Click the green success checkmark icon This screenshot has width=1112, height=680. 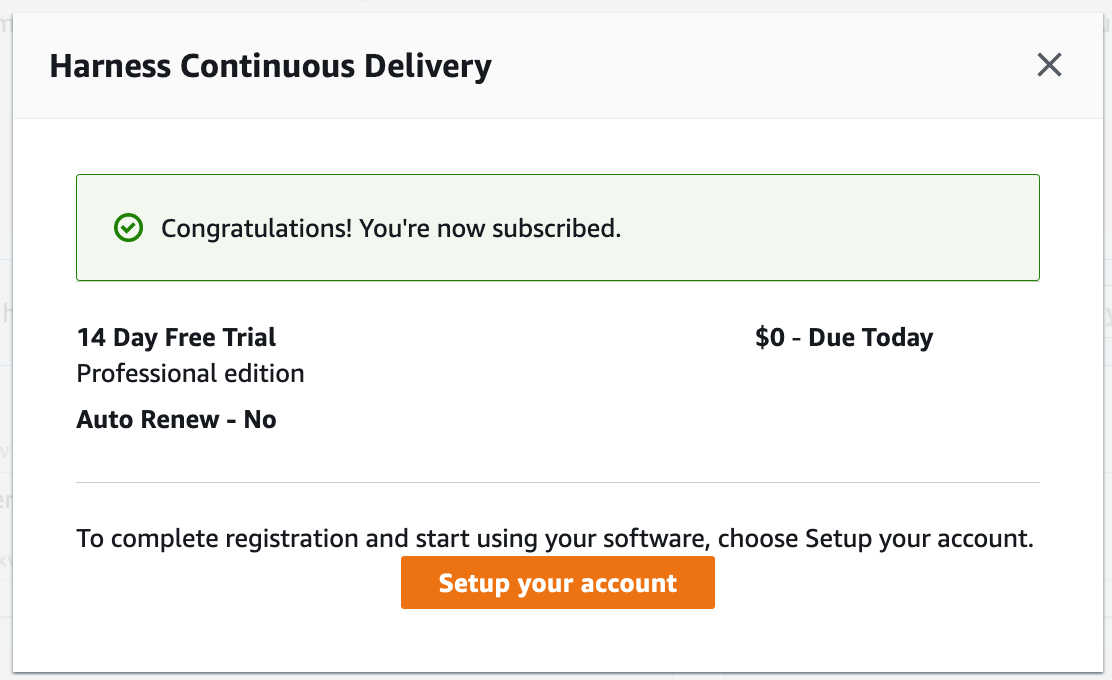click(128, 228)
